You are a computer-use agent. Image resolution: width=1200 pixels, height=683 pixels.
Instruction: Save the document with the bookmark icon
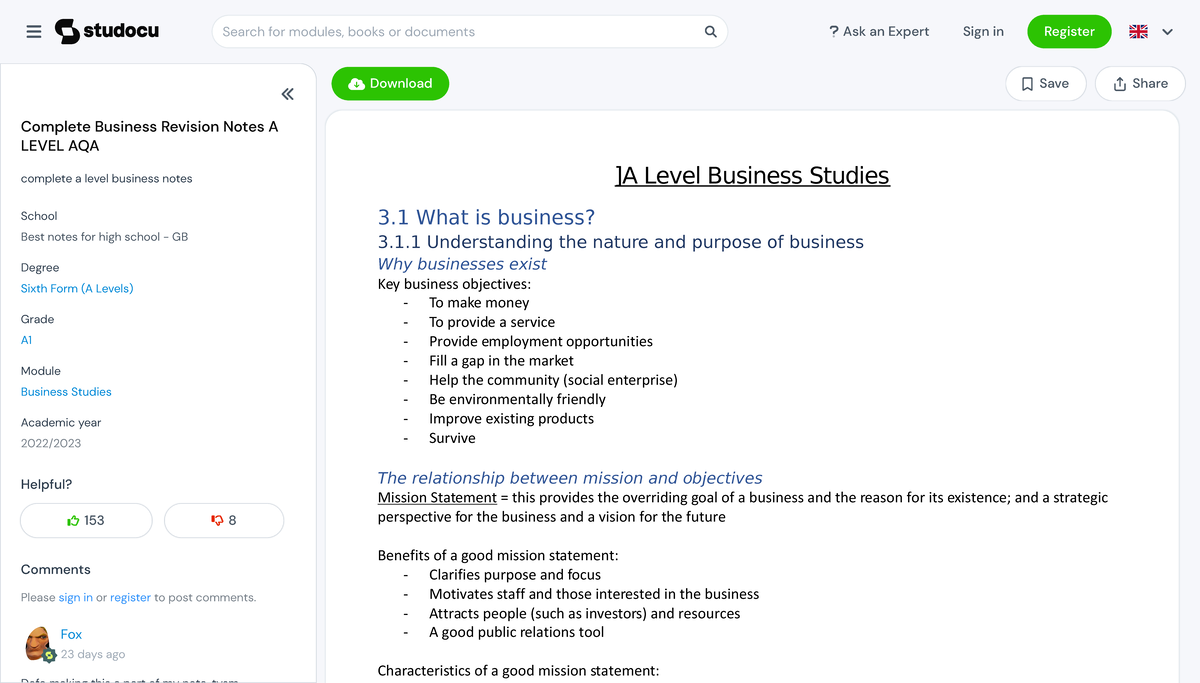1028,83
